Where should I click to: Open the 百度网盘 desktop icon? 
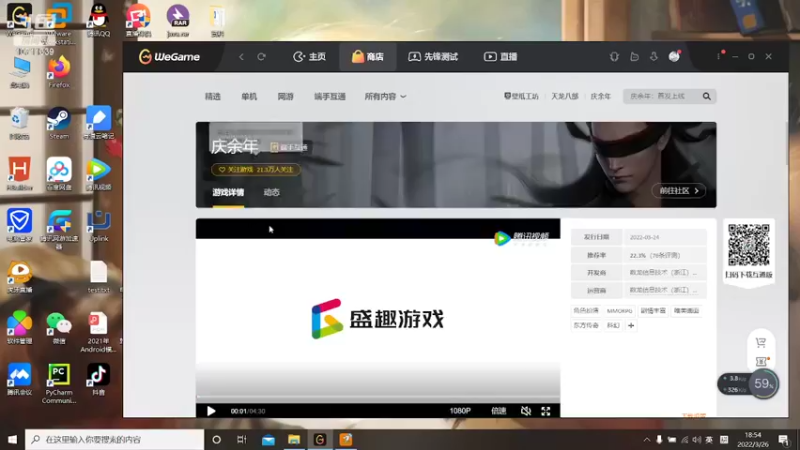[x=59, y=174]
